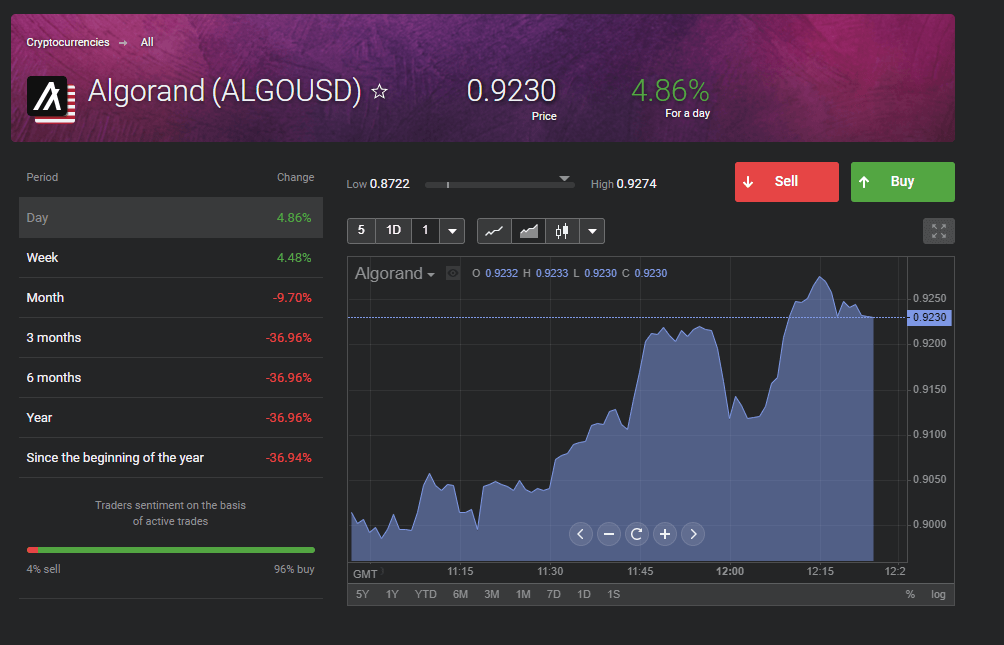This screenshot has width=1004, height=645.
Task: Select the line chart type icon
Action: pos(494,231)
